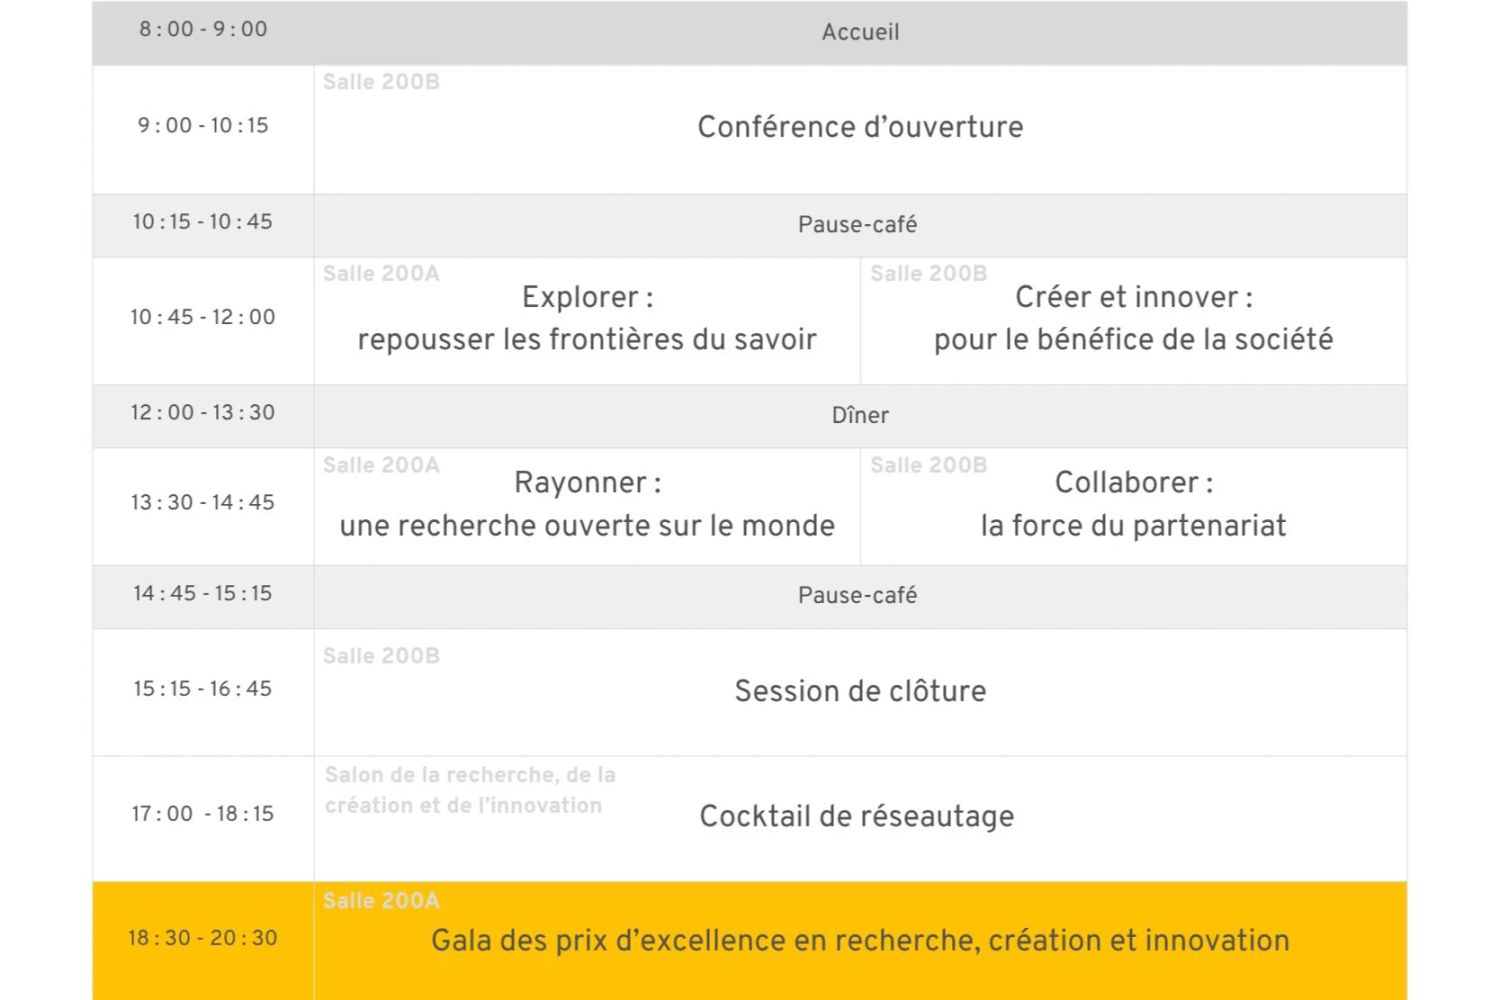Click the 13:30 - 14:45 time cell

(203, 502)
